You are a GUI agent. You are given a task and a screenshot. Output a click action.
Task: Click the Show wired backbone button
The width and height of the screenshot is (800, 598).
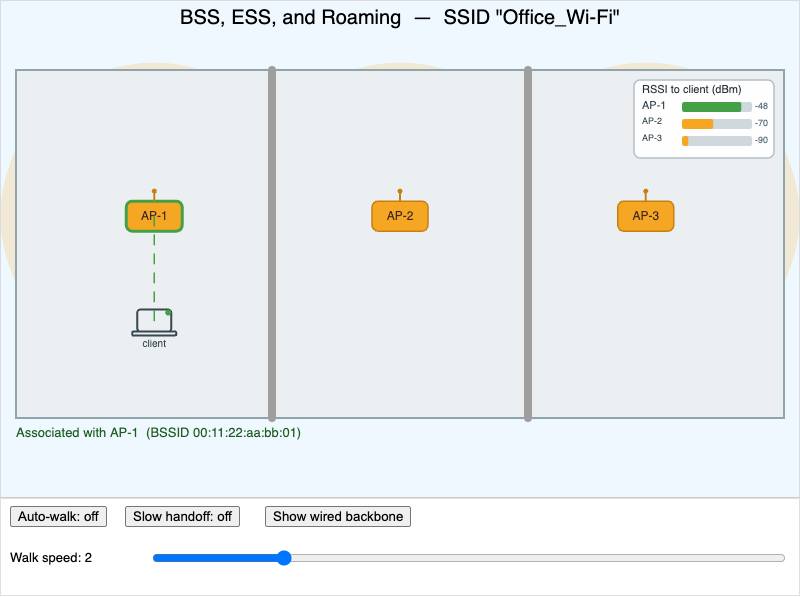click(x=338, y=516)
